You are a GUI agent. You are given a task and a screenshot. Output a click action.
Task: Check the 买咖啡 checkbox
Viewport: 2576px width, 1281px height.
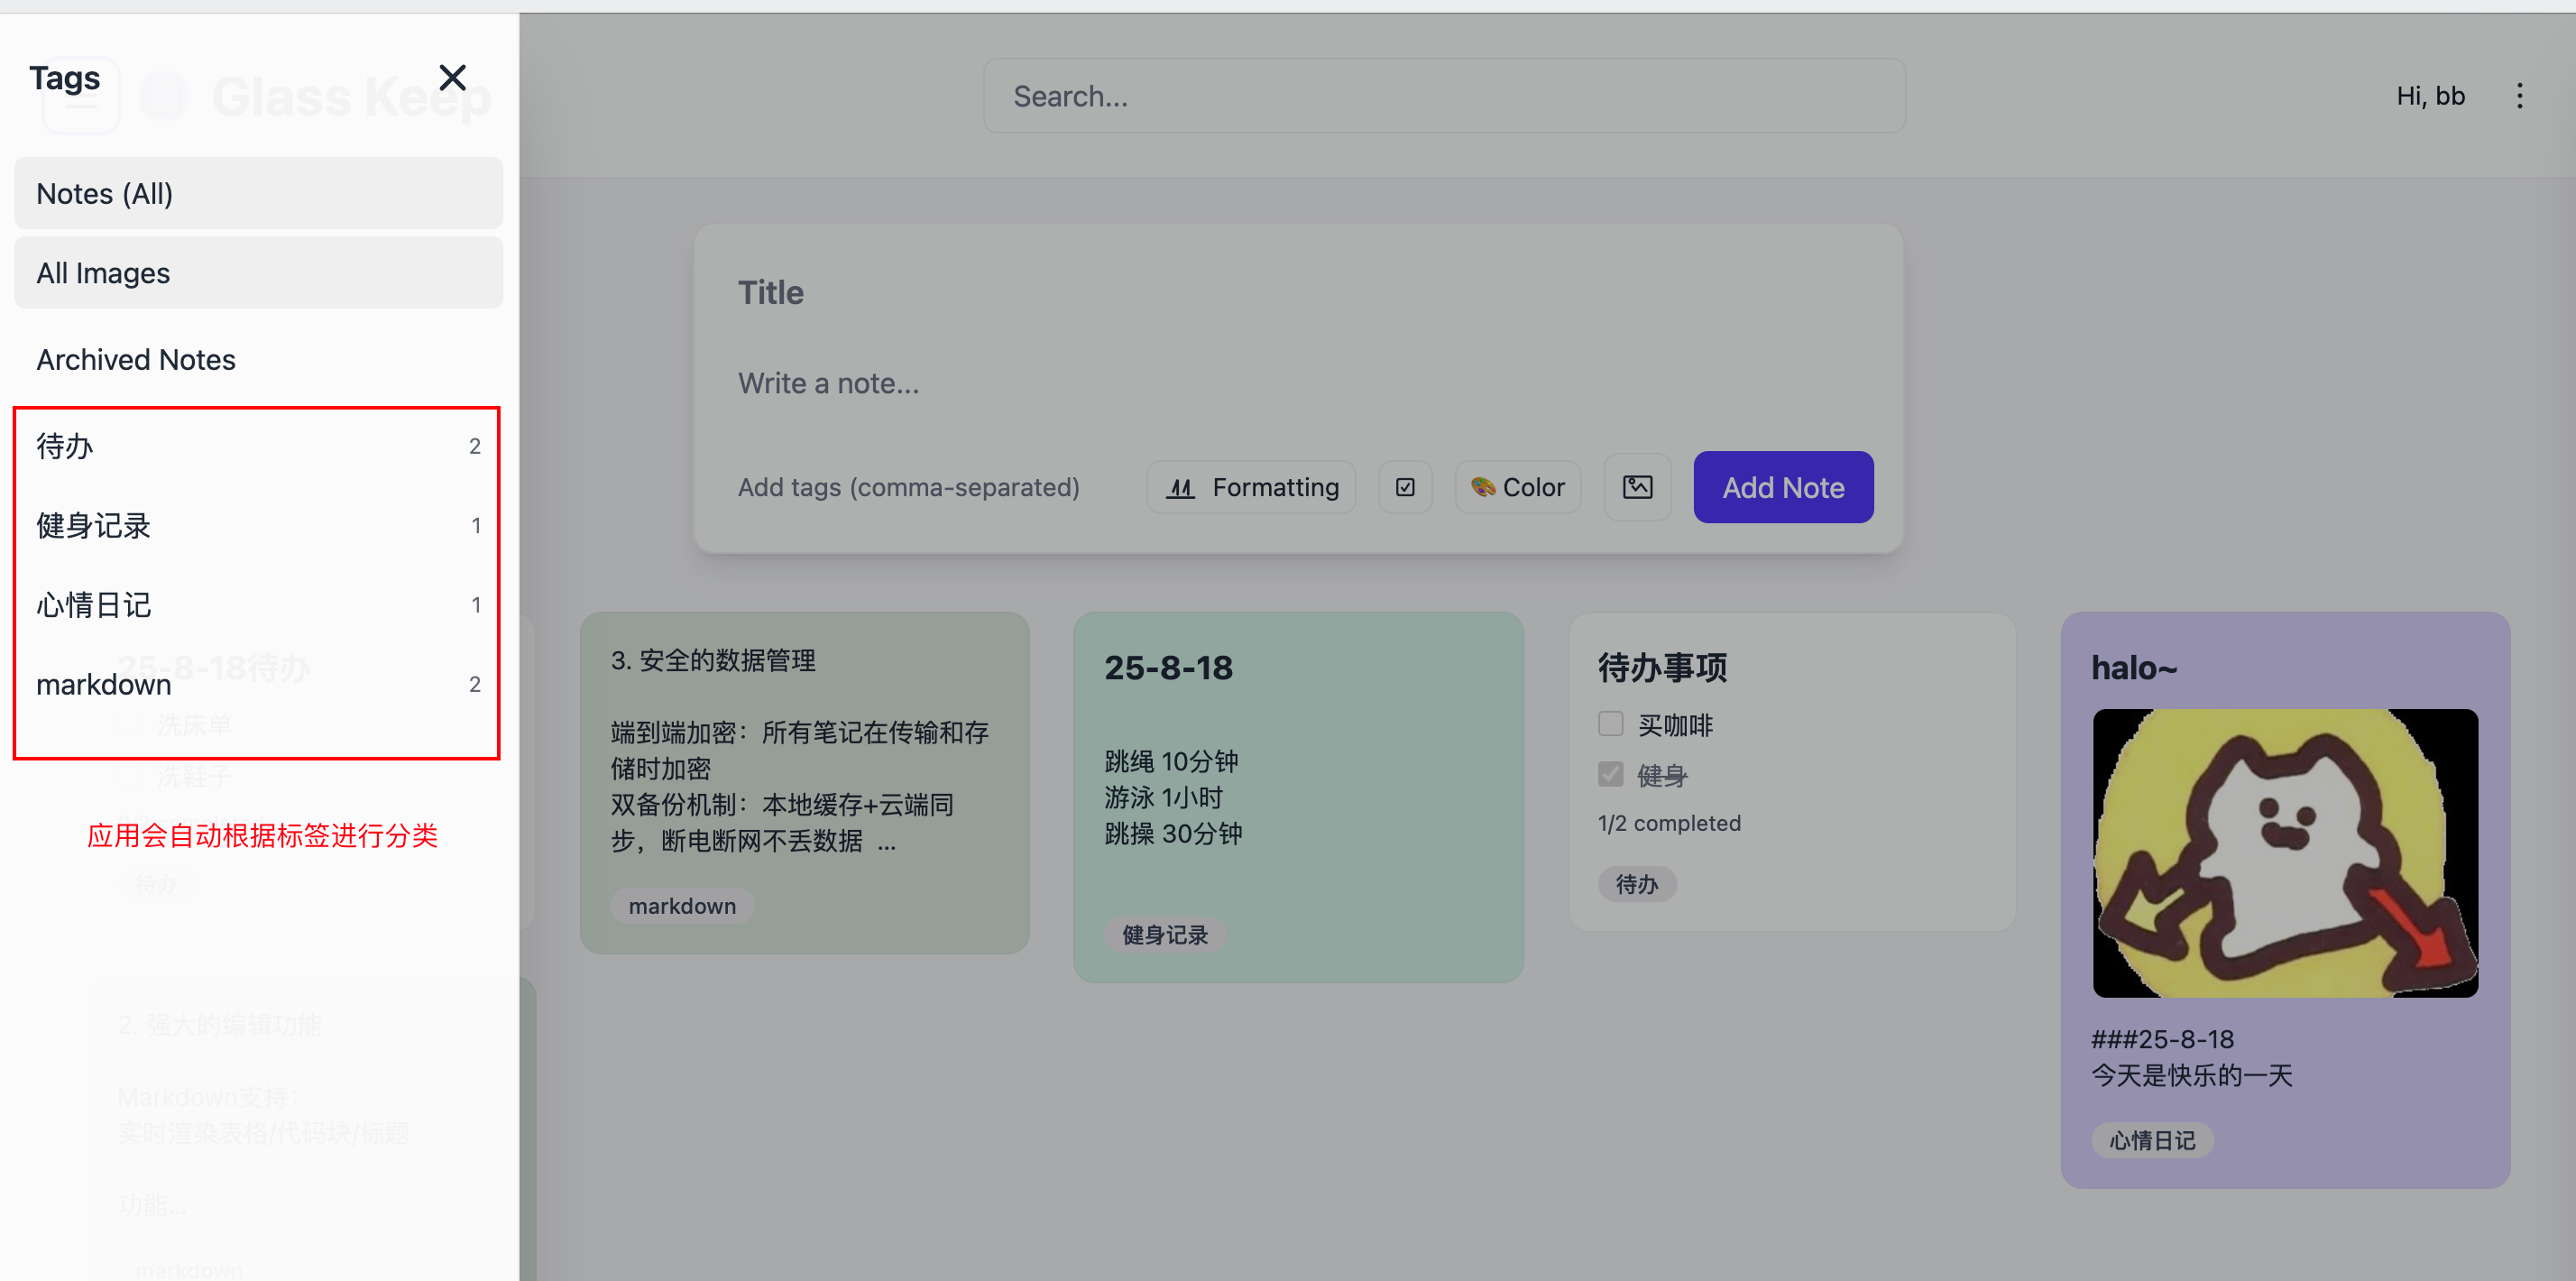[x=1610, y=723]
